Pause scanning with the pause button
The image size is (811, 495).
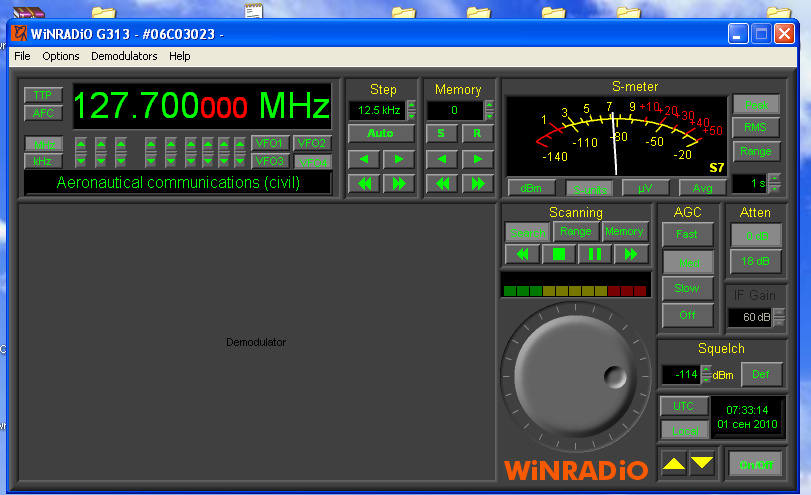594,254
